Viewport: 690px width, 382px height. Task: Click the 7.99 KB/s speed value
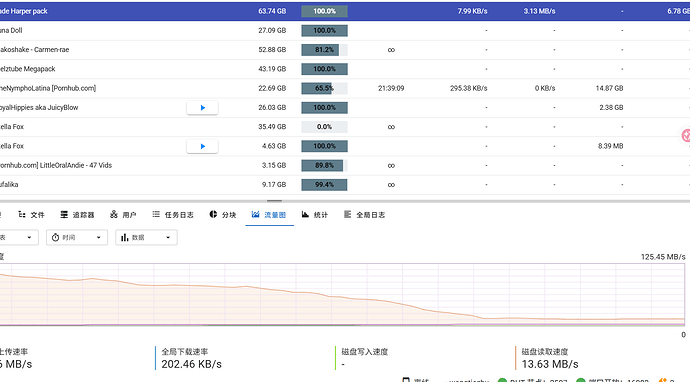472,11
